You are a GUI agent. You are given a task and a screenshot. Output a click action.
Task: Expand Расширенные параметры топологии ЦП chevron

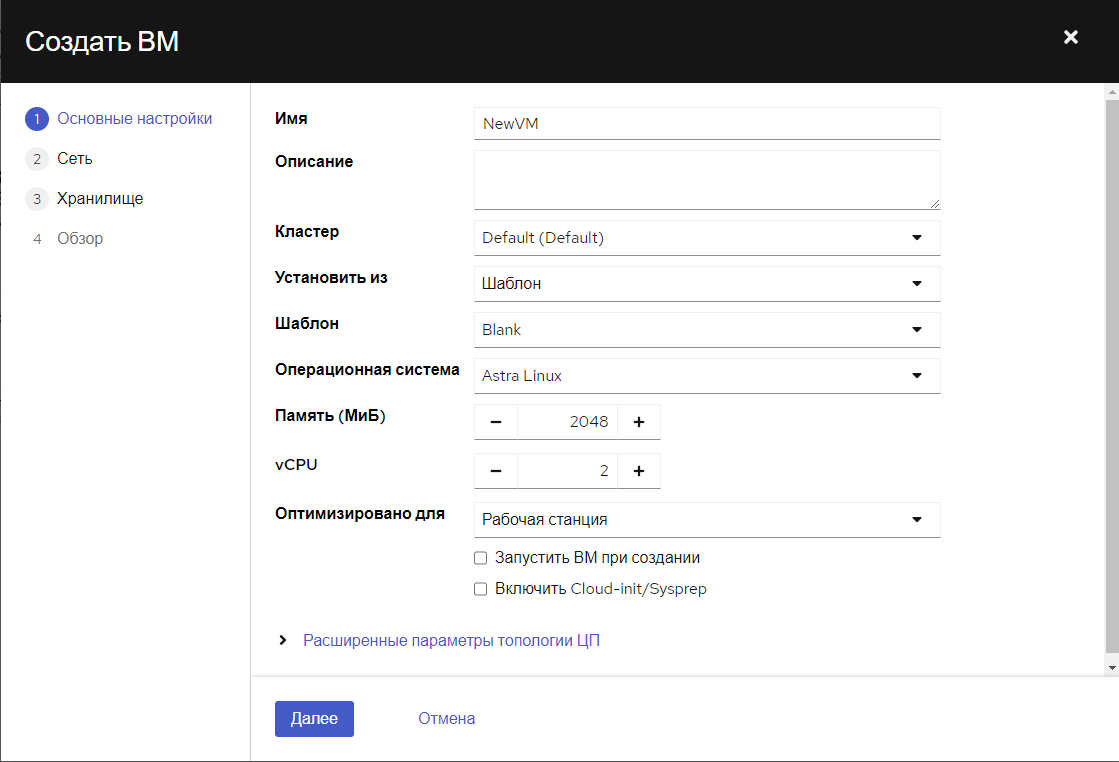click(283, 640)
